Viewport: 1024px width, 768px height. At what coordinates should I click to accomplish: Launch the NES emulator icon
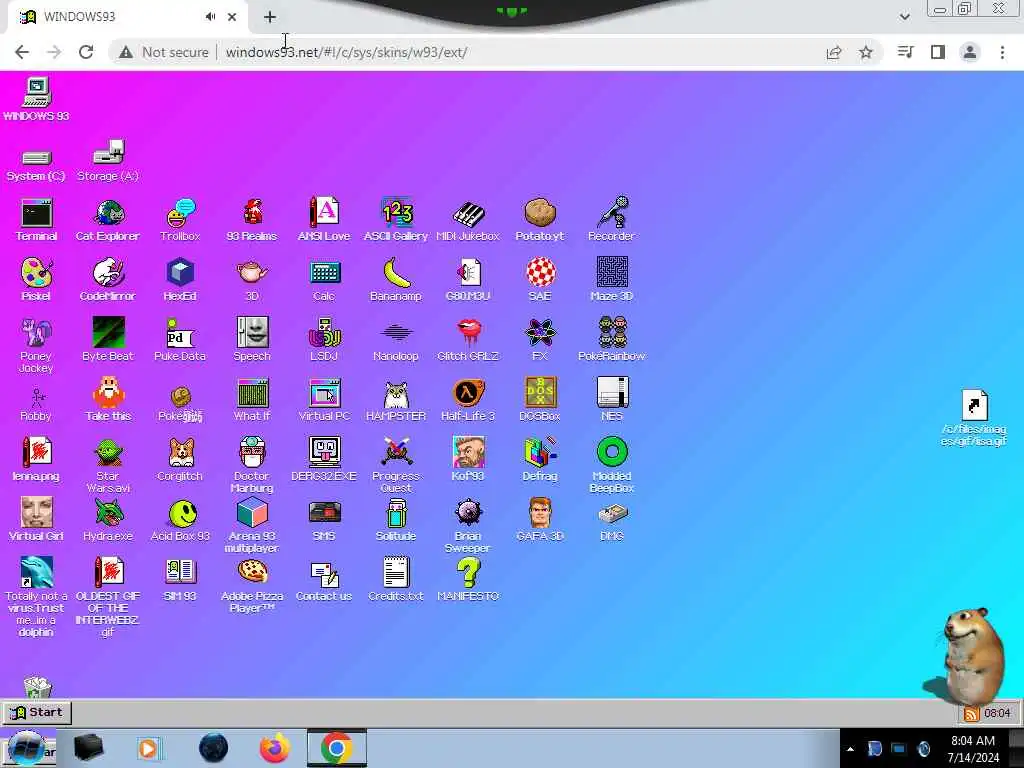[x=612, y=393]
